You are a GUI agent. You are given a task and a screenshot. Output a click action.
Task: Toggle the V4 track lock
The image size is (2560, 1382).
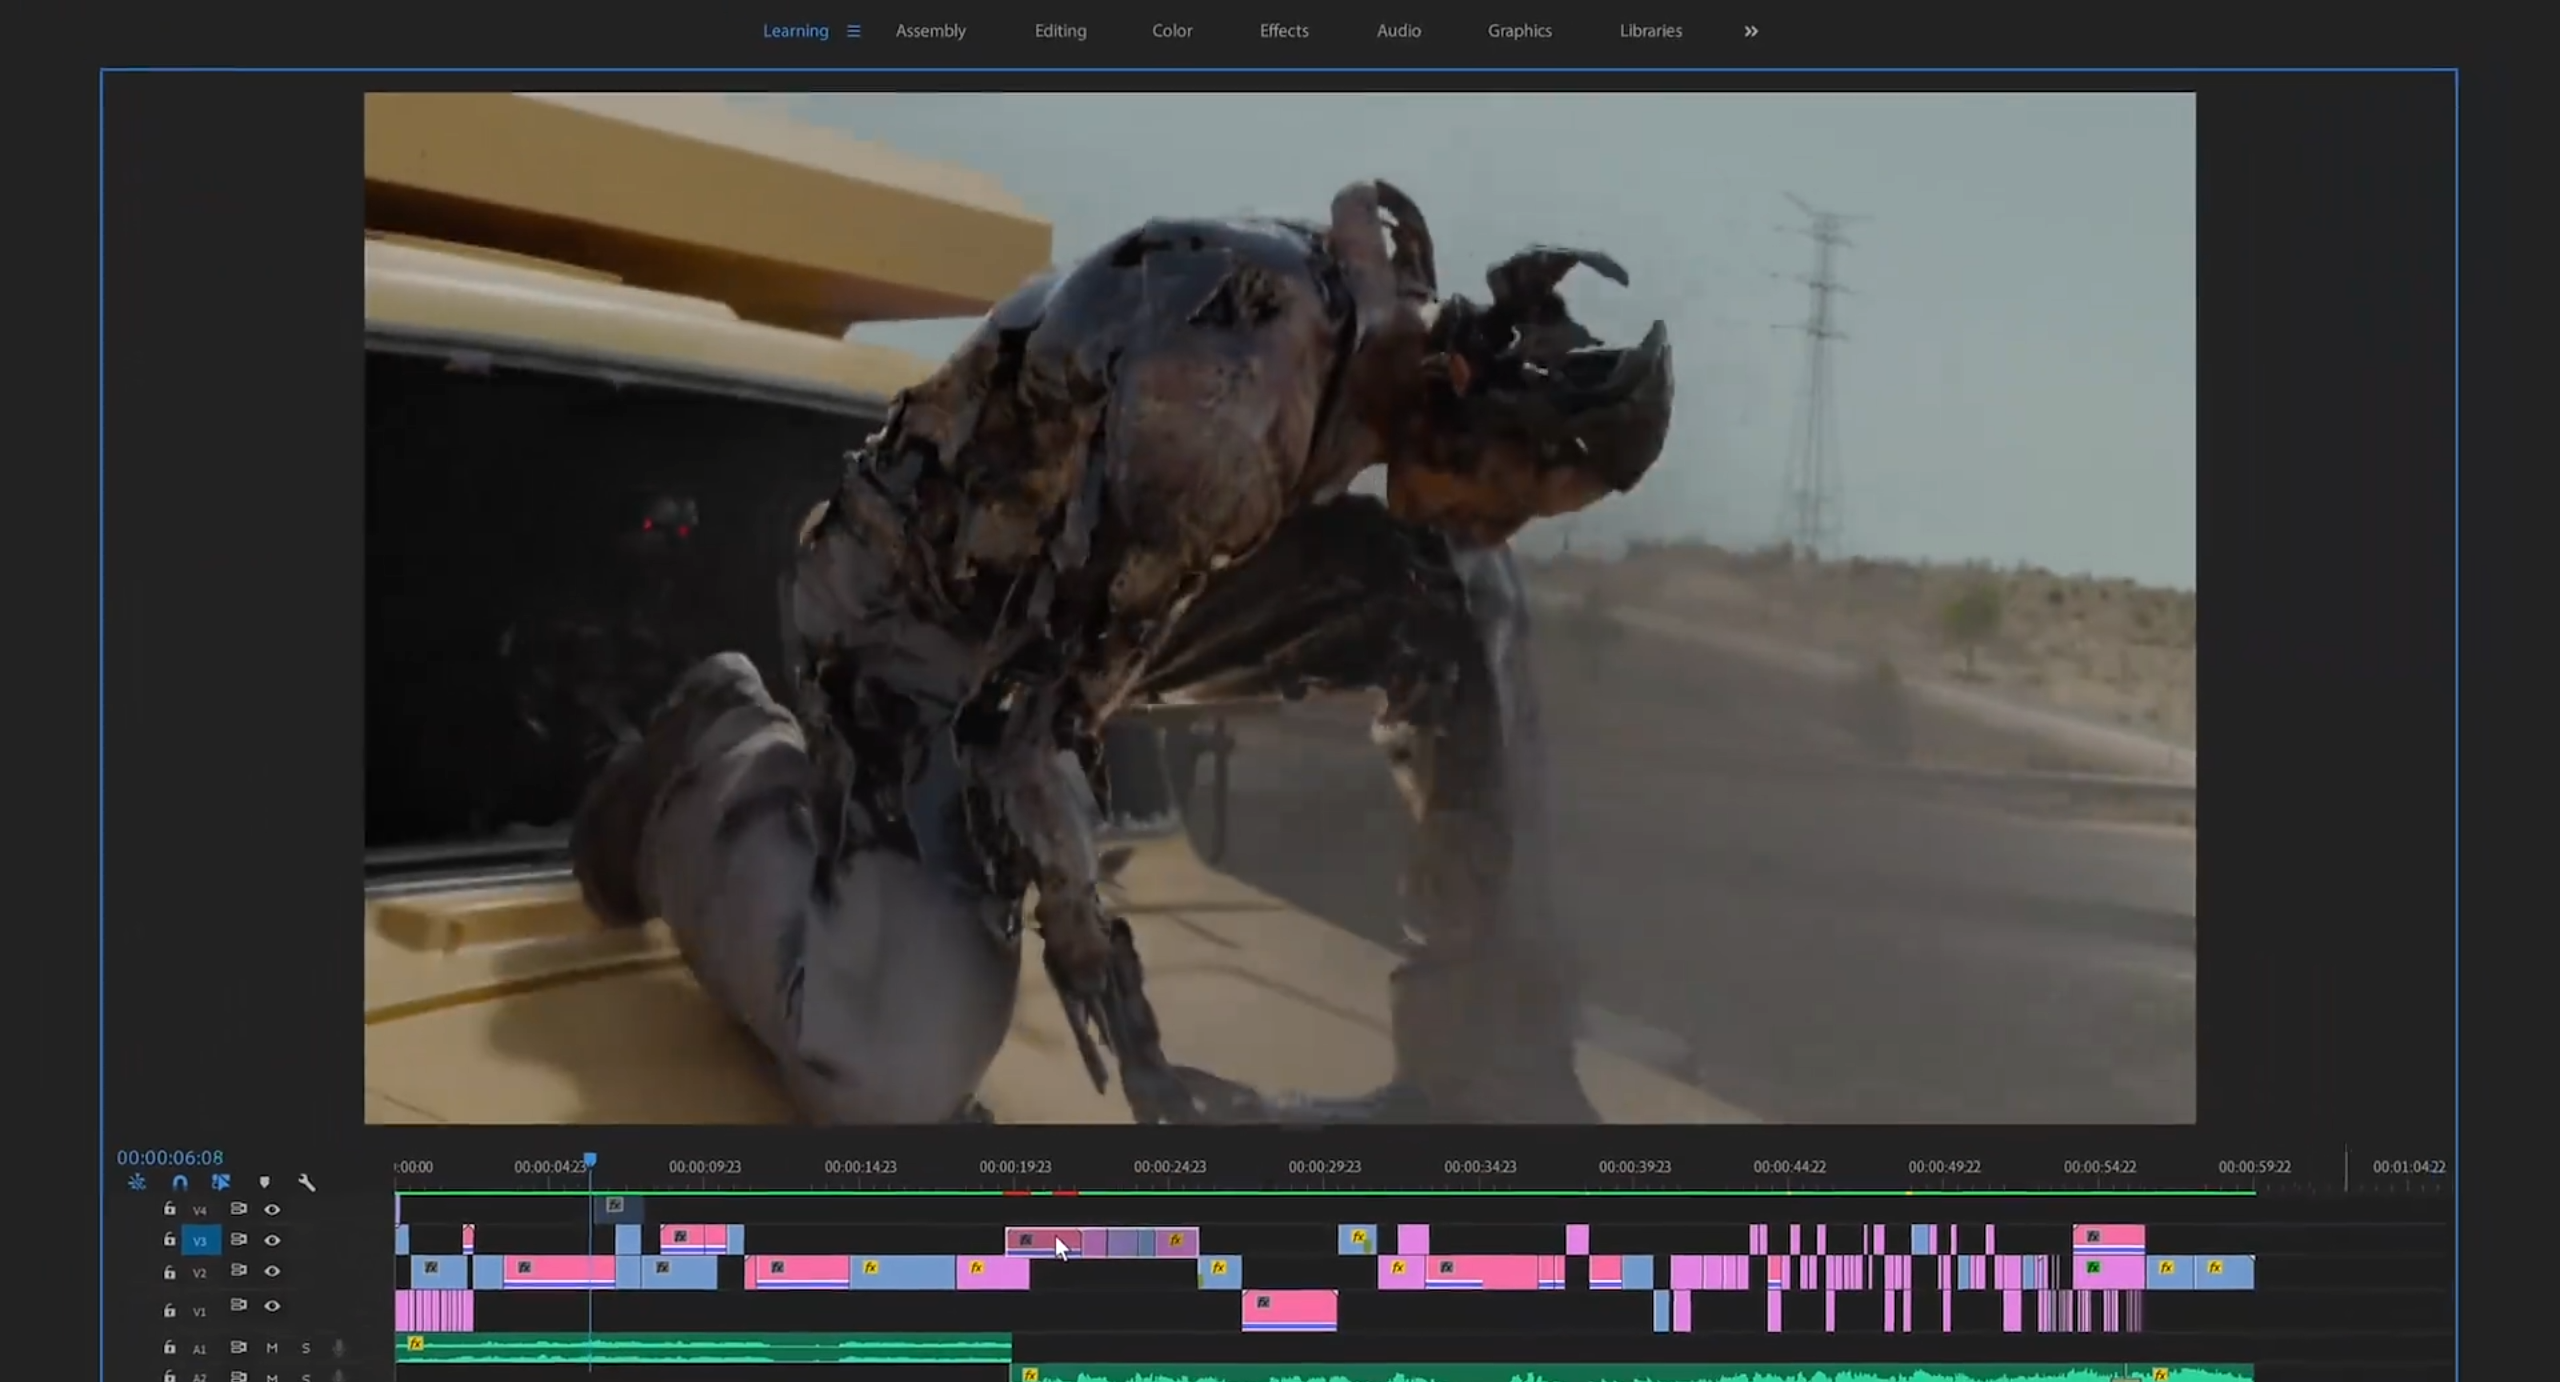click(169, 1209)
